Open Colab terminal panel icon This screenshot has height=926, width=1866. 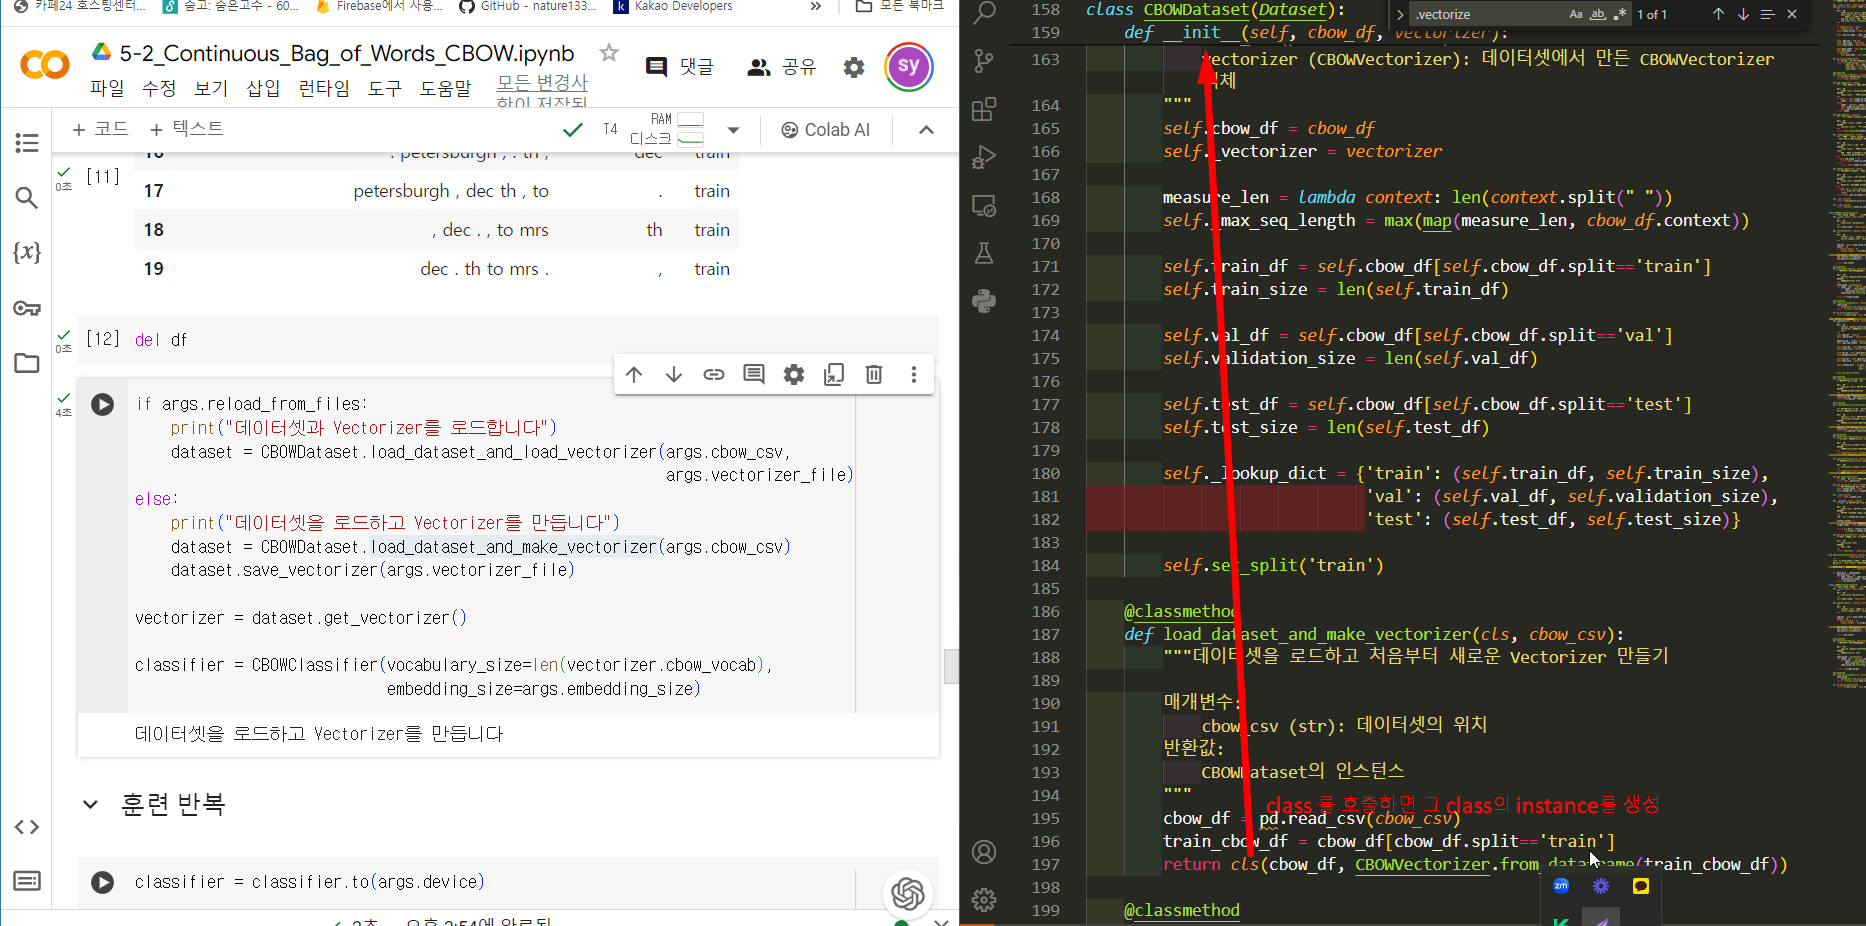point(27,881)
